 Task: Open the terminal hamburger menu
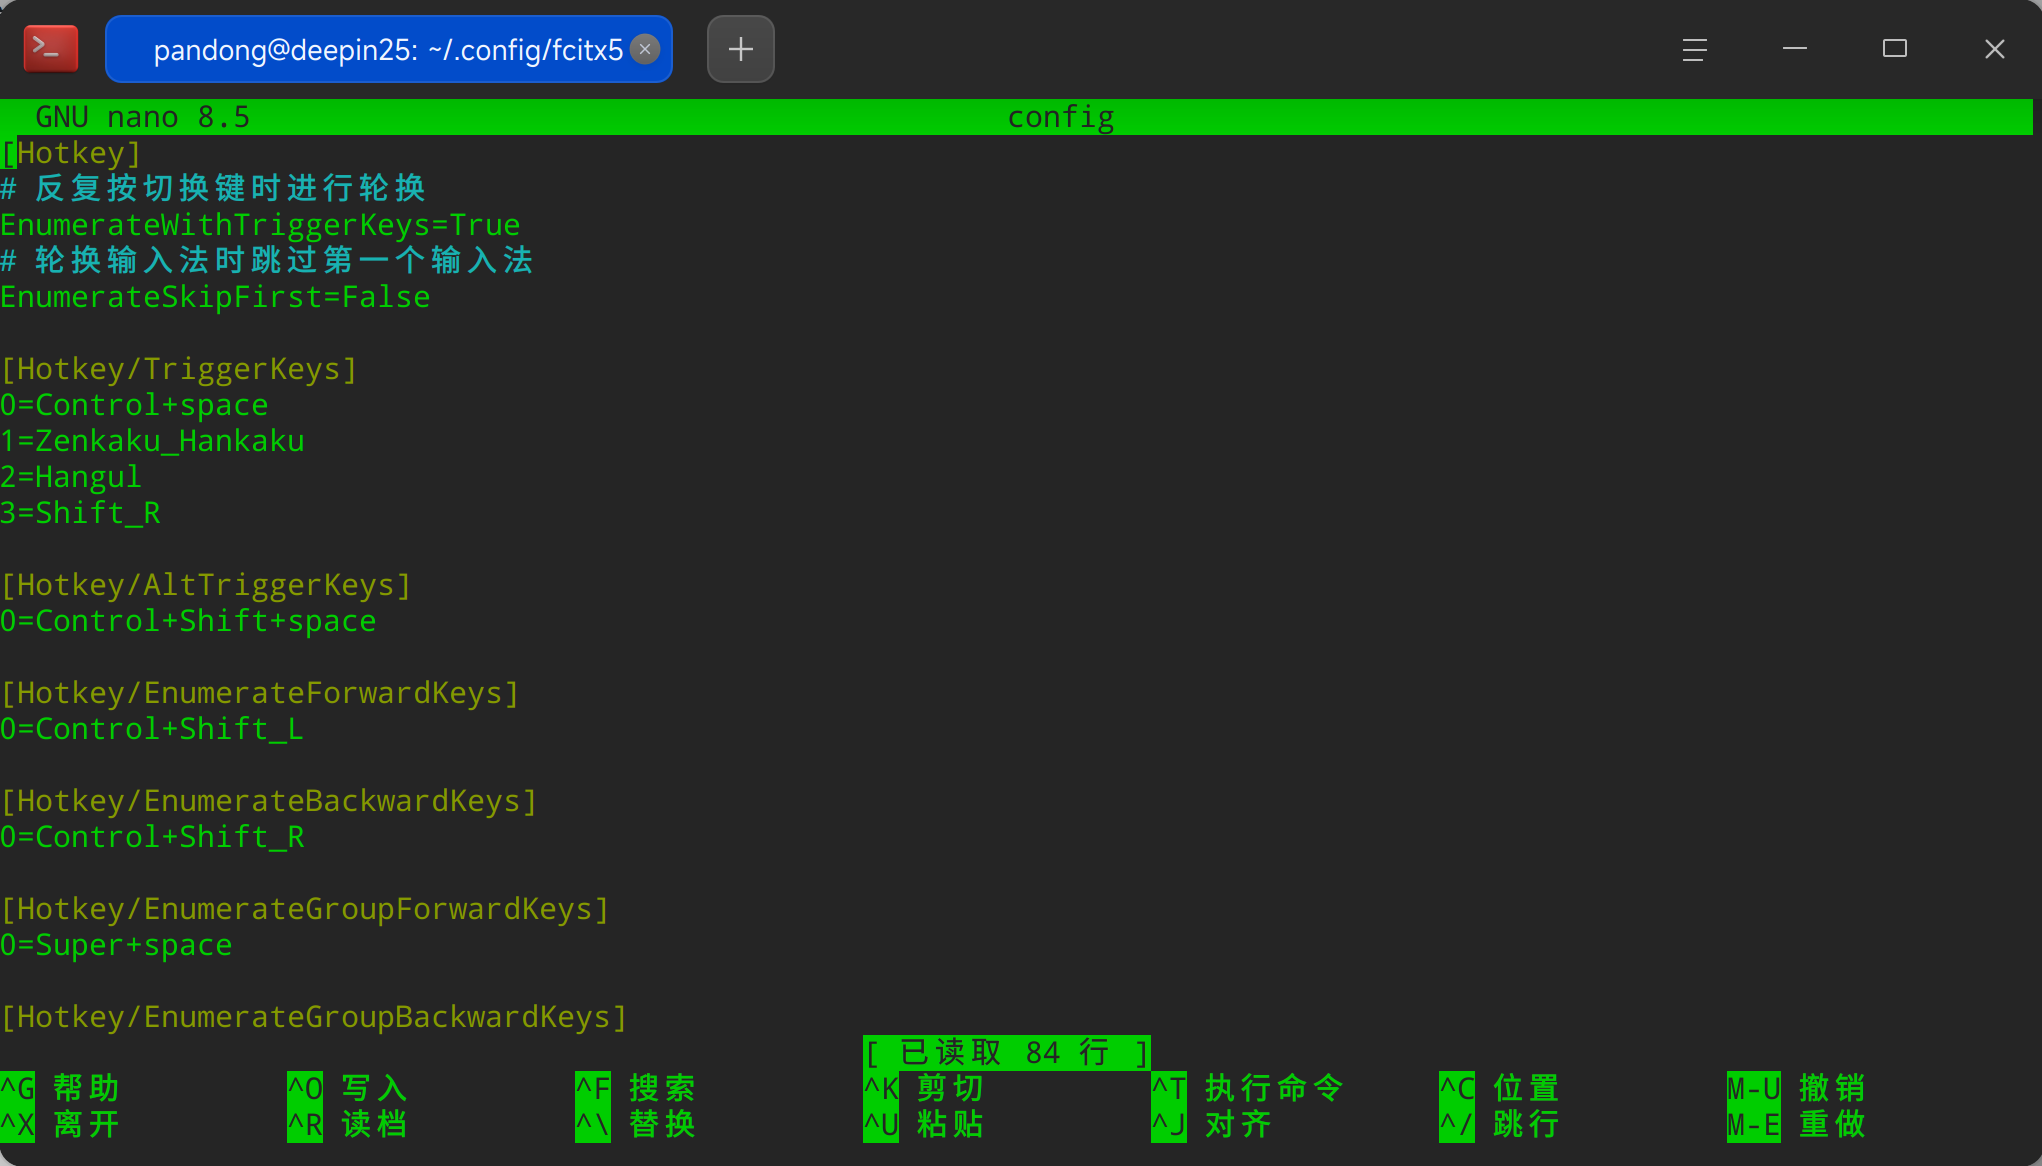pos(1694,49)
